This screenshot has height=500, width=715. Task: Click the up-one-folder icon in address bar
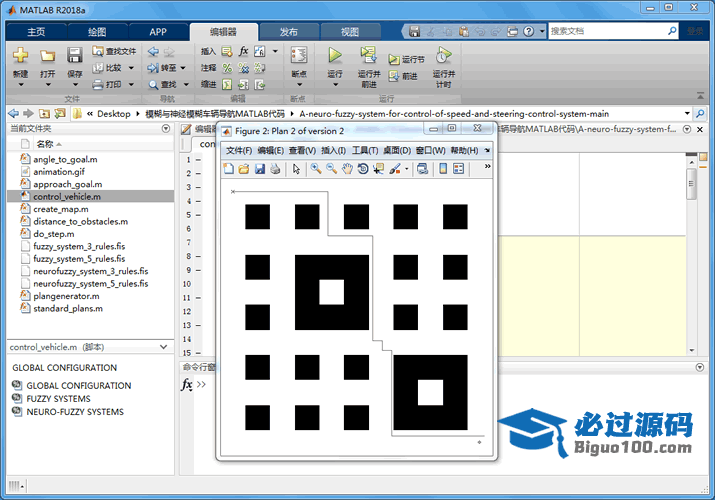[x=44, y=113]
